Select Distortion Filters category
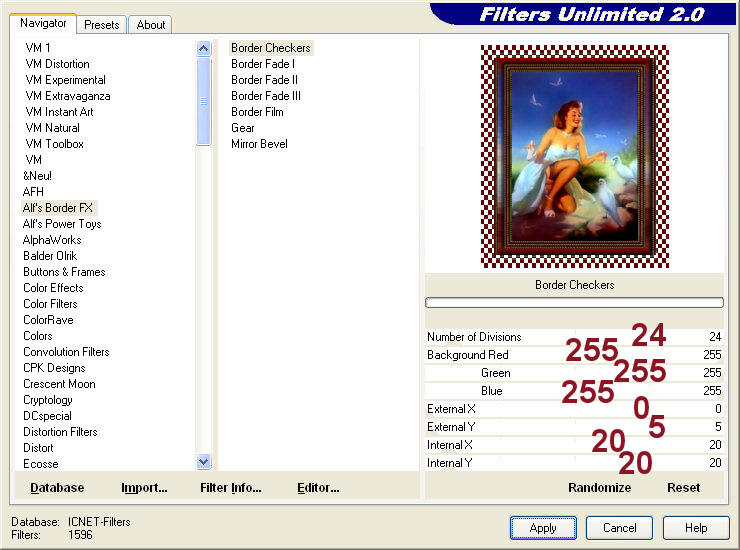 (x=60, y=432)
